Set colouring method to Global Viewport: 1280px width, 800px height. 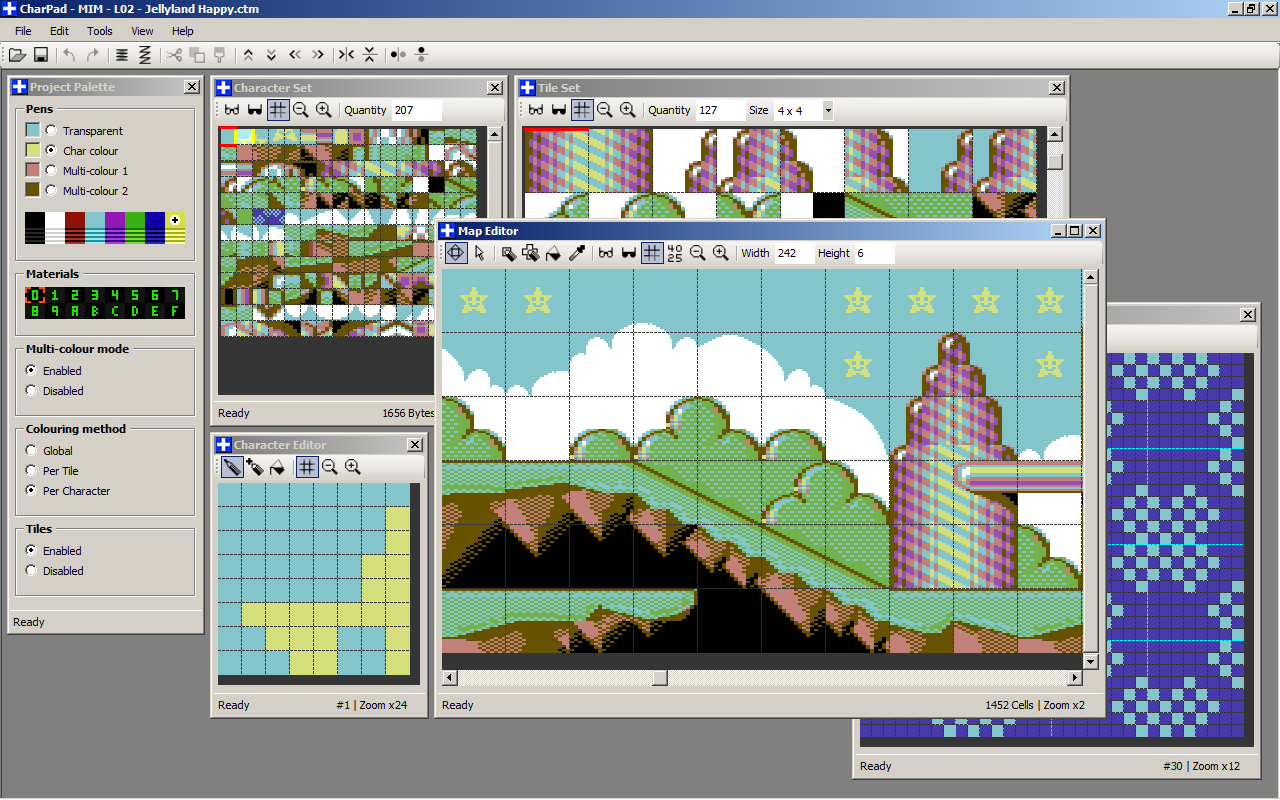click(31, 451)
